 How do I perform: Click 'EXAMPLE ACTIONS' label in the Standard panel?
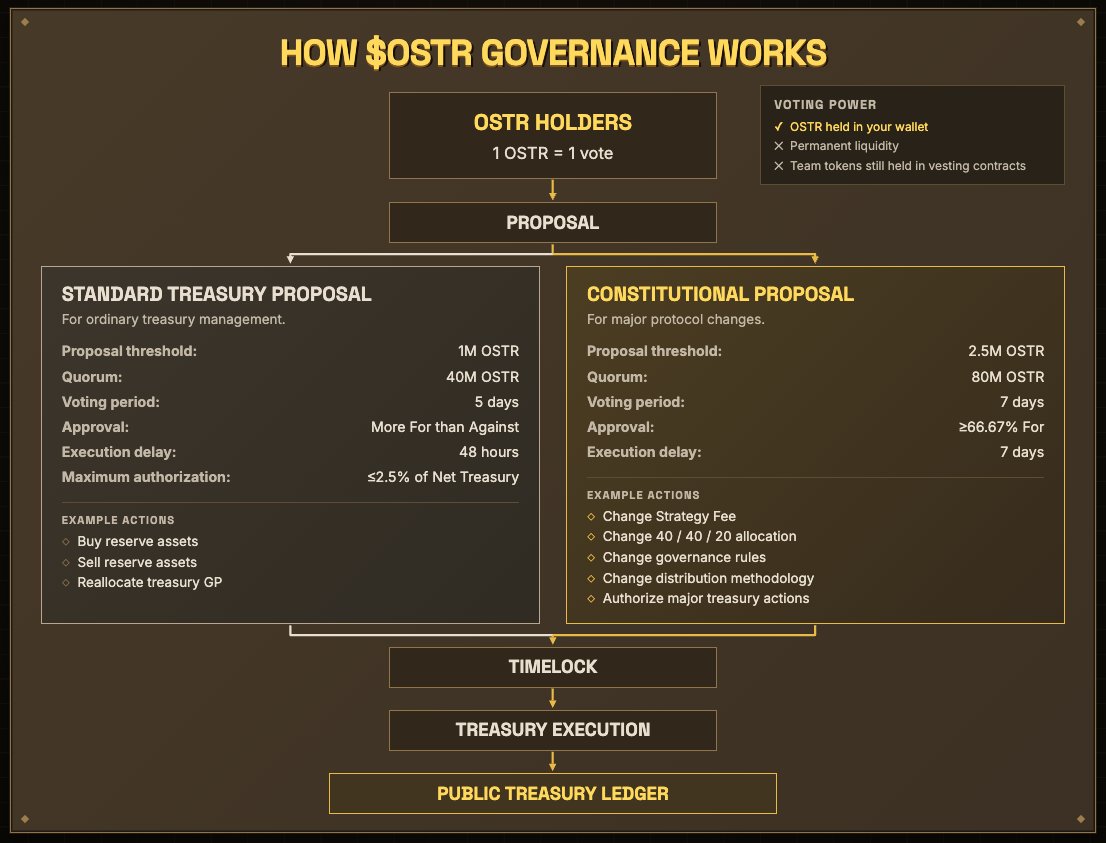click(118, 521)
